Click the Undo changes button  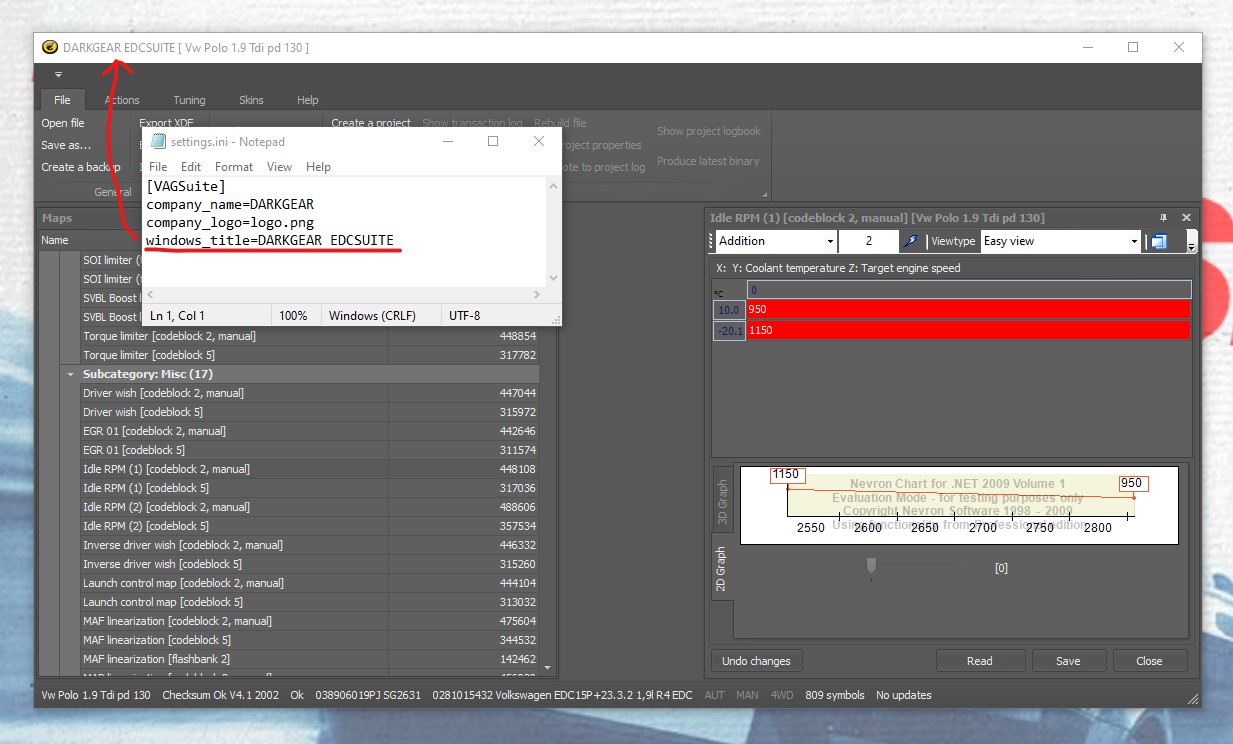pos(756,661)
